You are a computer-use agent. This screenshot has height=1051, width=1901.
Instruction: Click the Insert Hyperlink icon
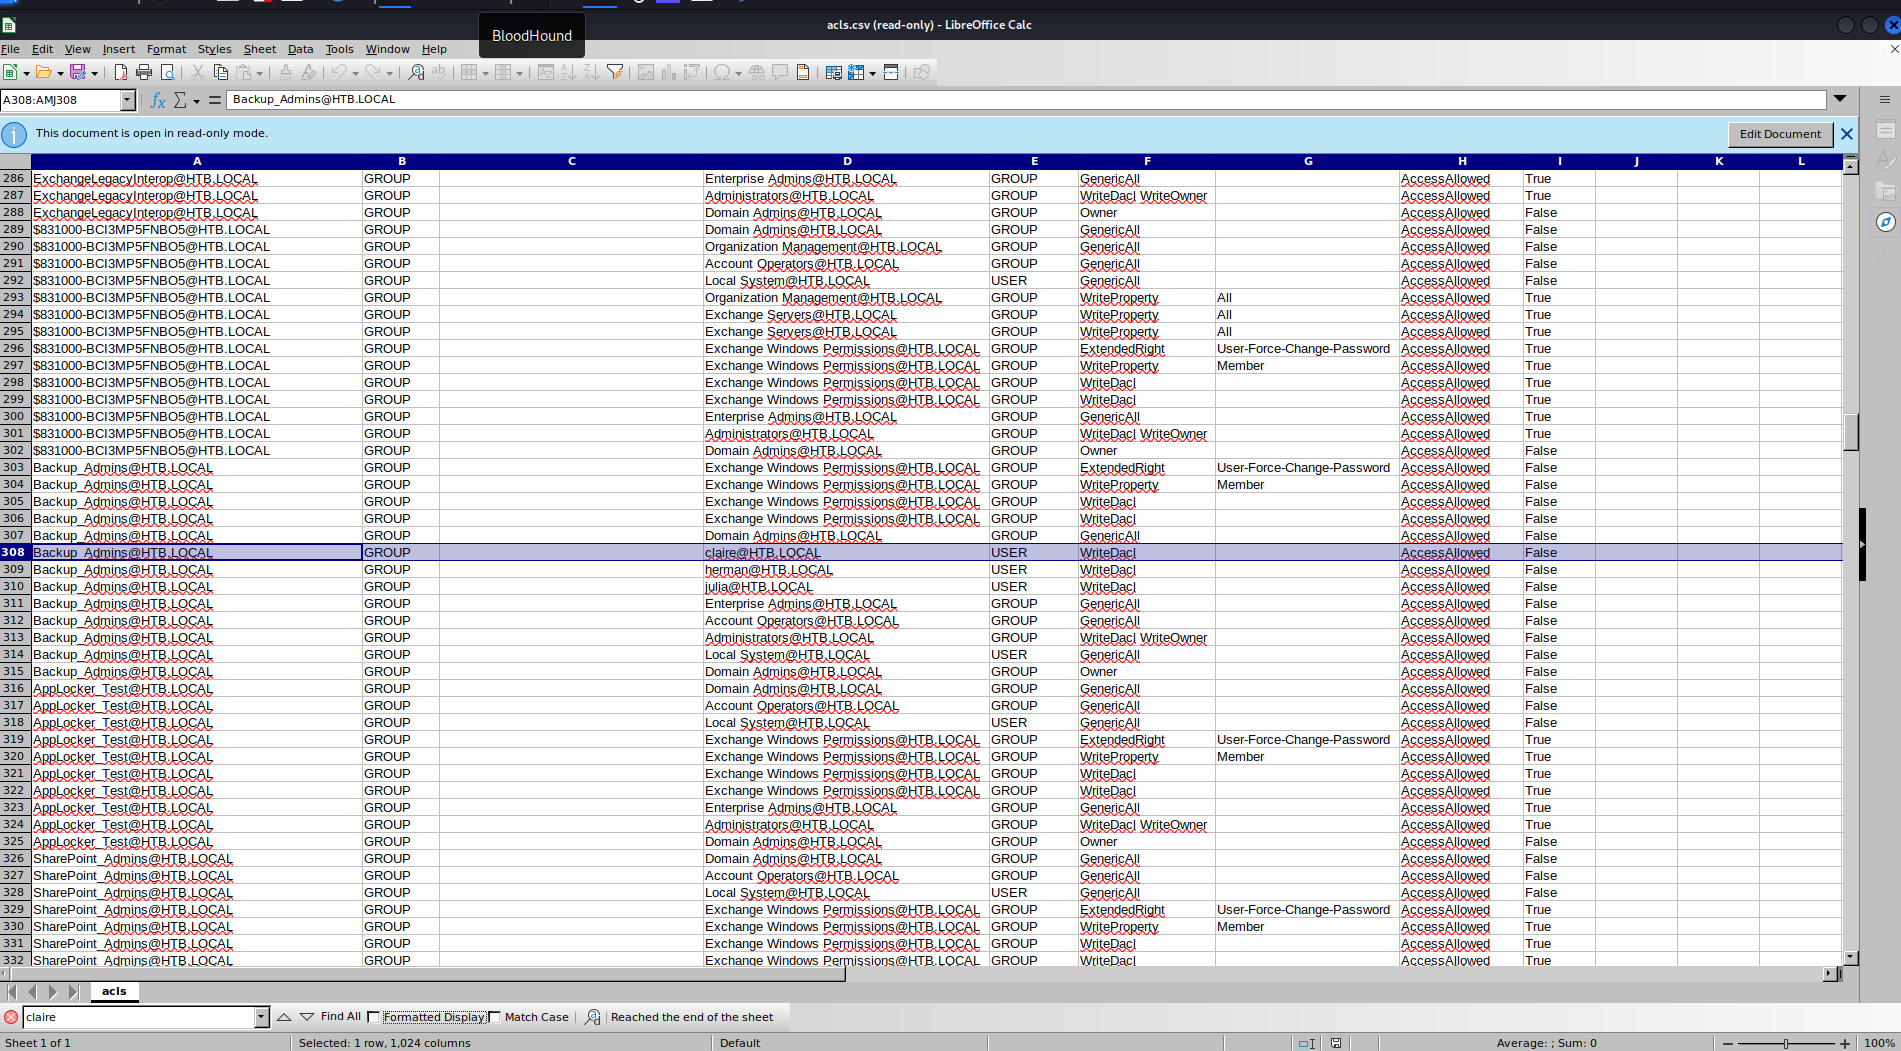[757, 72]
